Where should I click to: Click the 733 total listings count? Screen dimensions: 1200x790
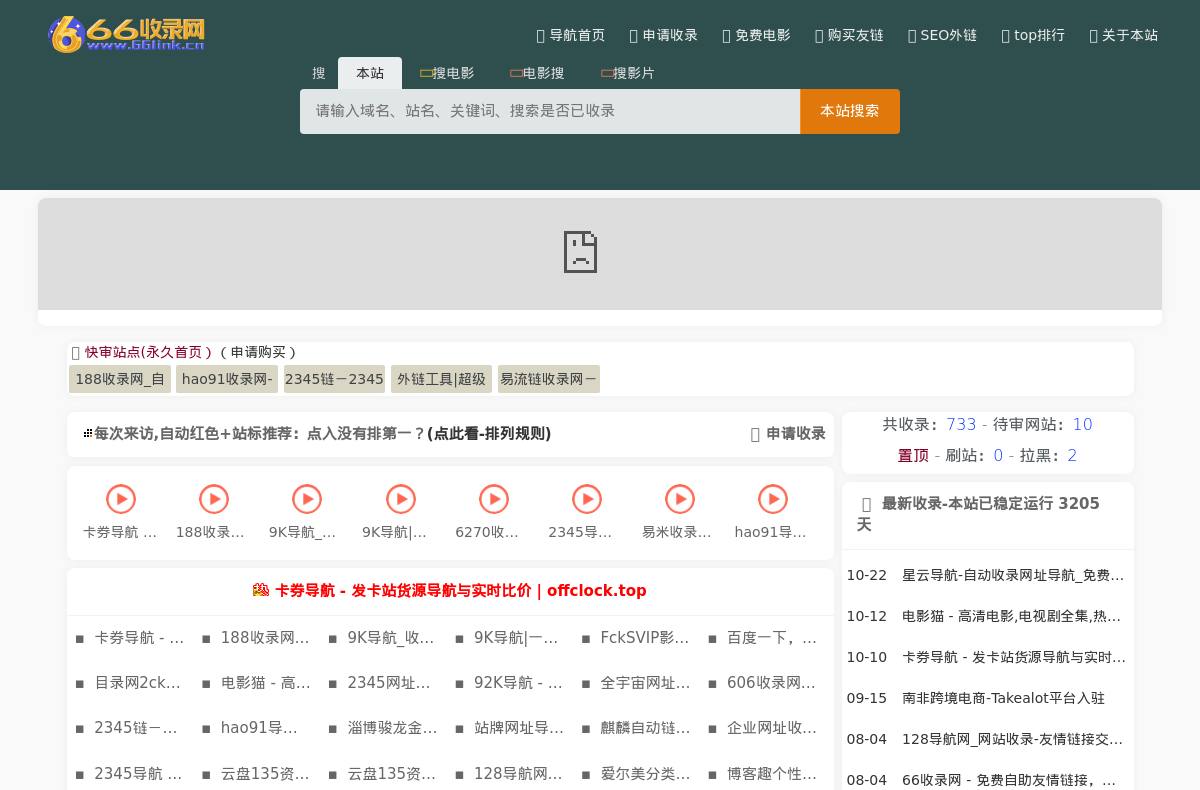click(x=961, y=425)
